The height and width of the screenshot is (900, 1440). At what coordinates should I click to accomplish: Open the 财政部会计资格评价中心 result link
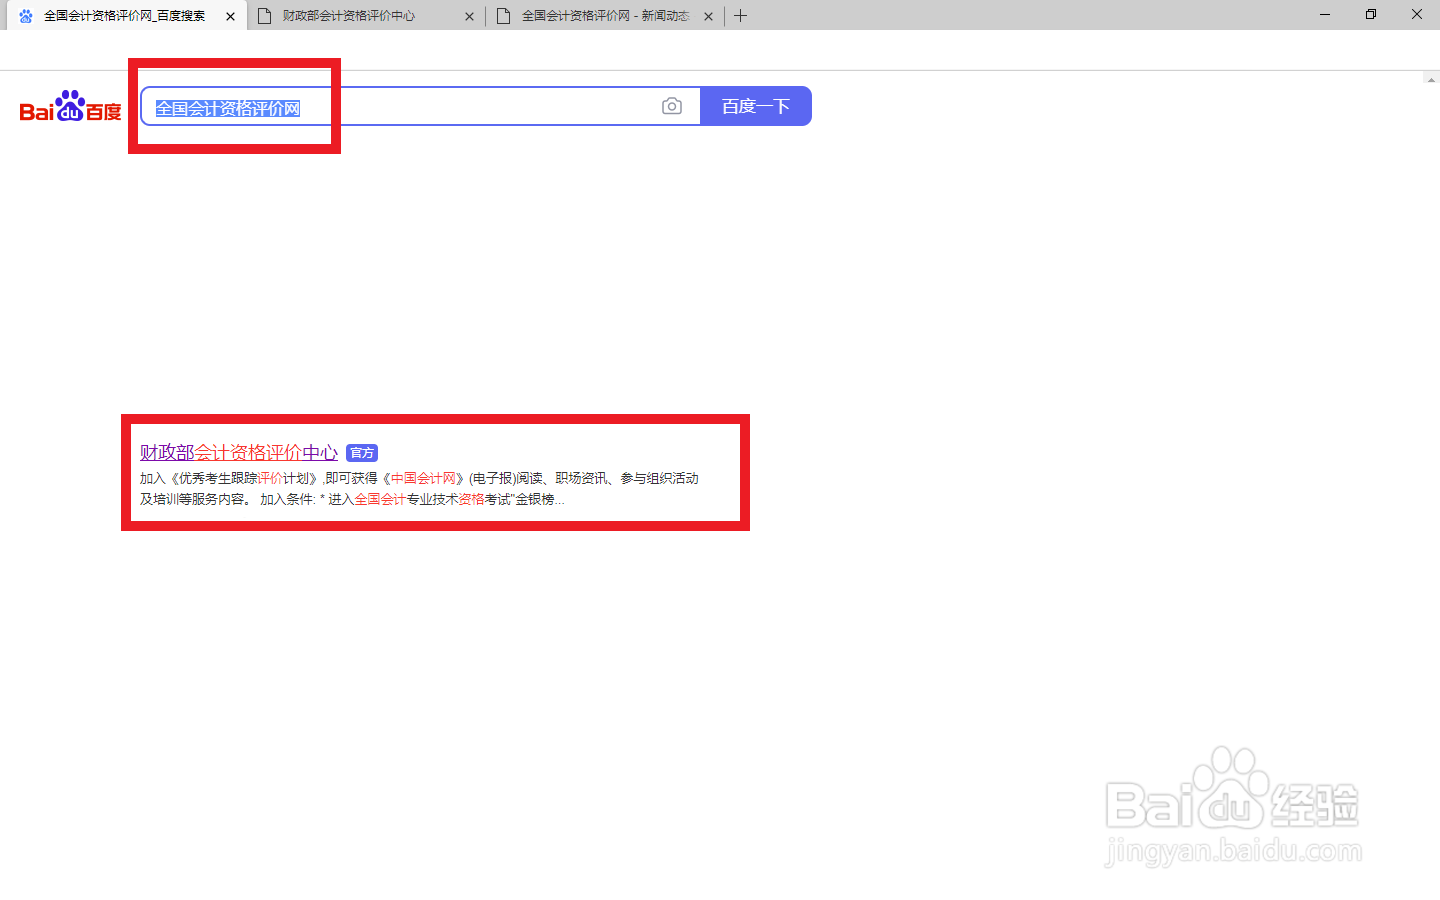coord(239,453)
